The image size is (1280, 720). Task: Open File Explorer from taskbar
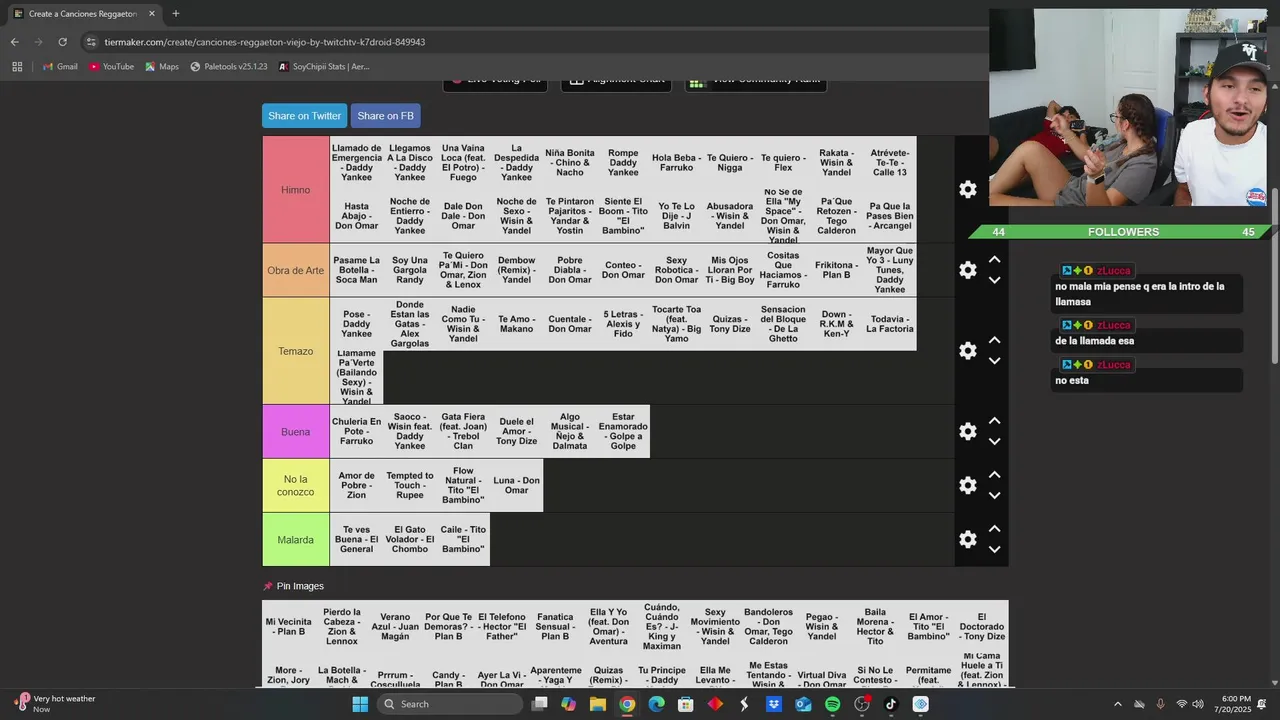pos(597,704)
